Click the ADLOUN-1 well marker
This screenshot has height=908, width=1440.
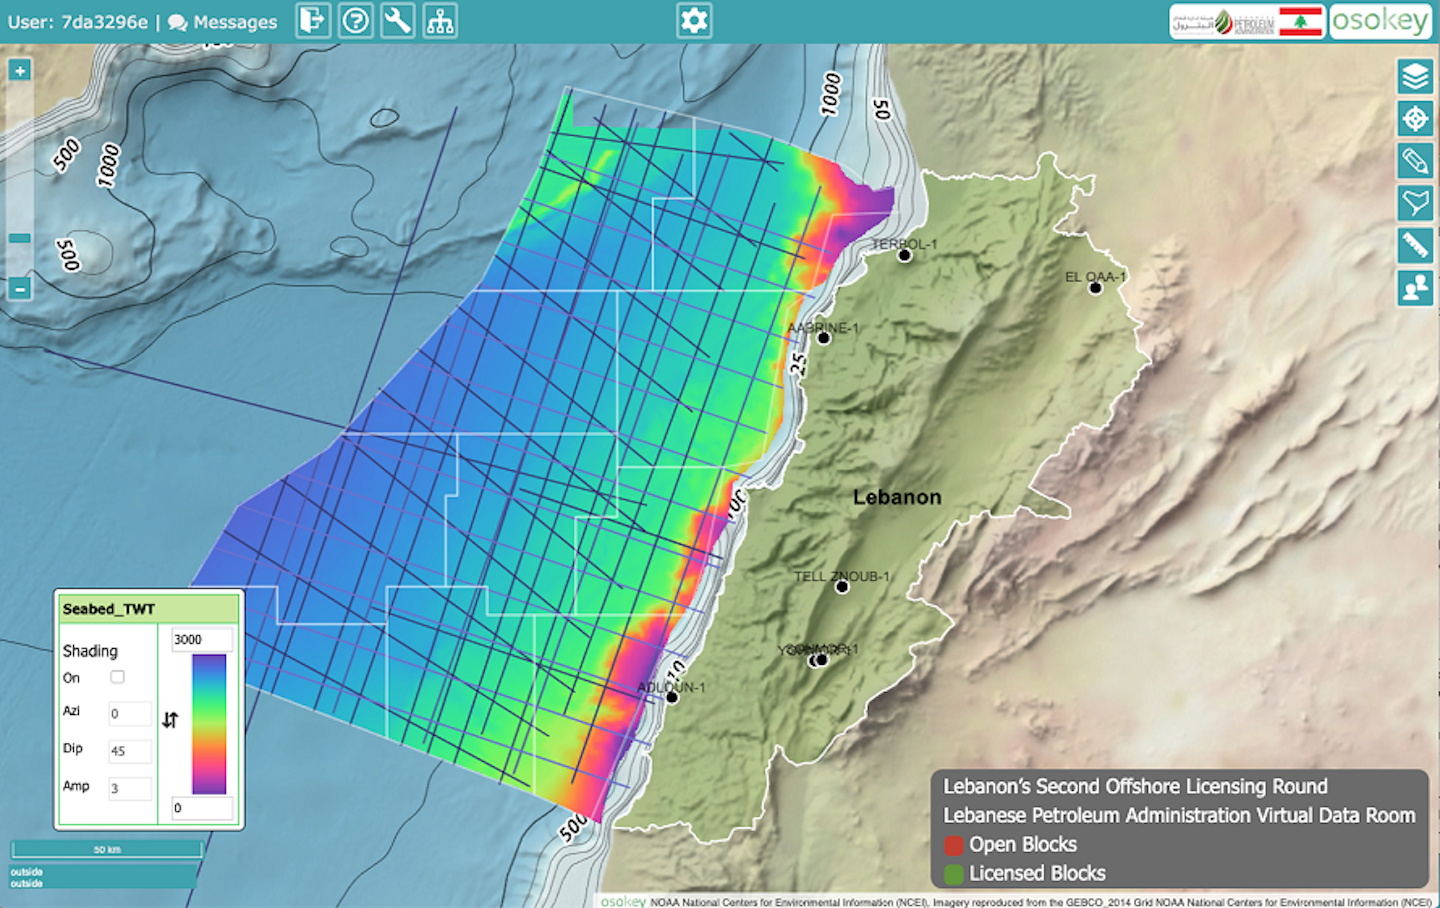(x=671, y=697)
